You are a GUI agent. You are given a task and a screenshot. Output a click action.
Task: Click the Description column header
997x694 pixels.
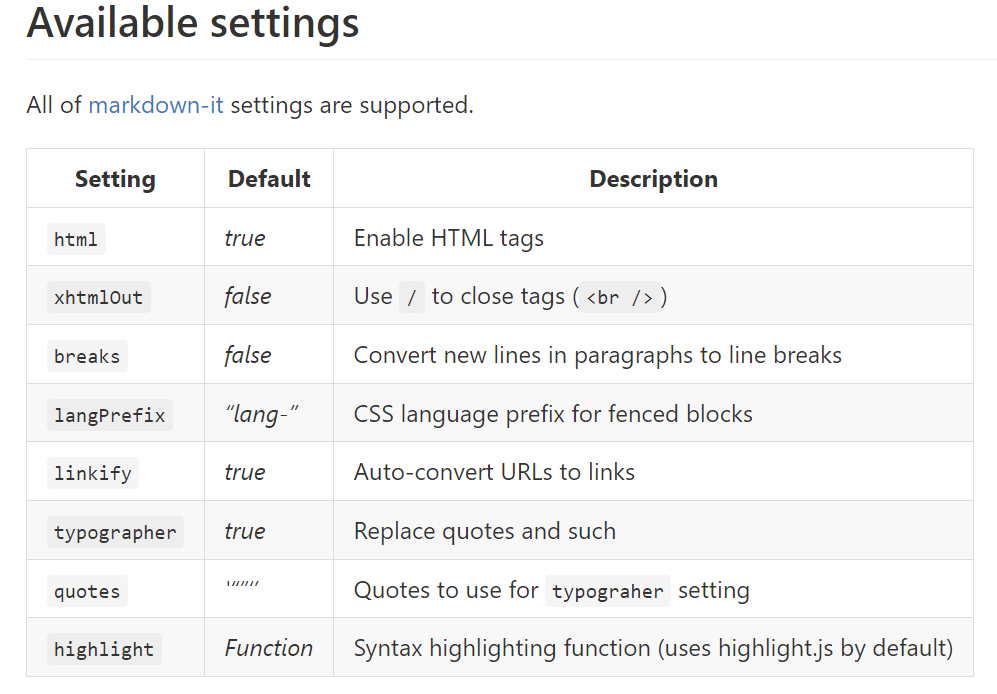(654, 179)
